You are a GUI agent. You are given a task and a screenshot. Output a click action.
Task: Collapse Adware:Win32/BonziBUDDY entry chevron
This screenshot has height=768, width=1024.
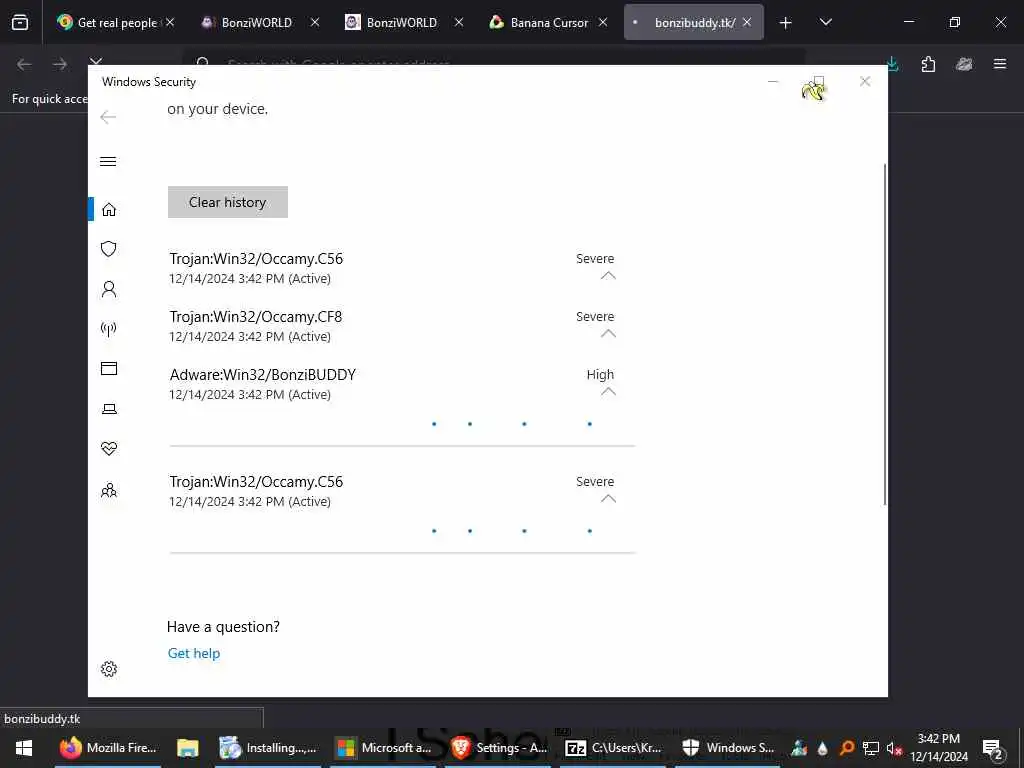(x=608, y=392)
